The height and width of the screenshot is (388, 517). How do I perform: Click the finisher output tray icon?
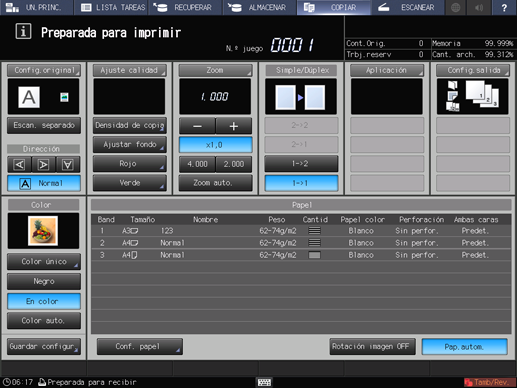pos(453,96)
